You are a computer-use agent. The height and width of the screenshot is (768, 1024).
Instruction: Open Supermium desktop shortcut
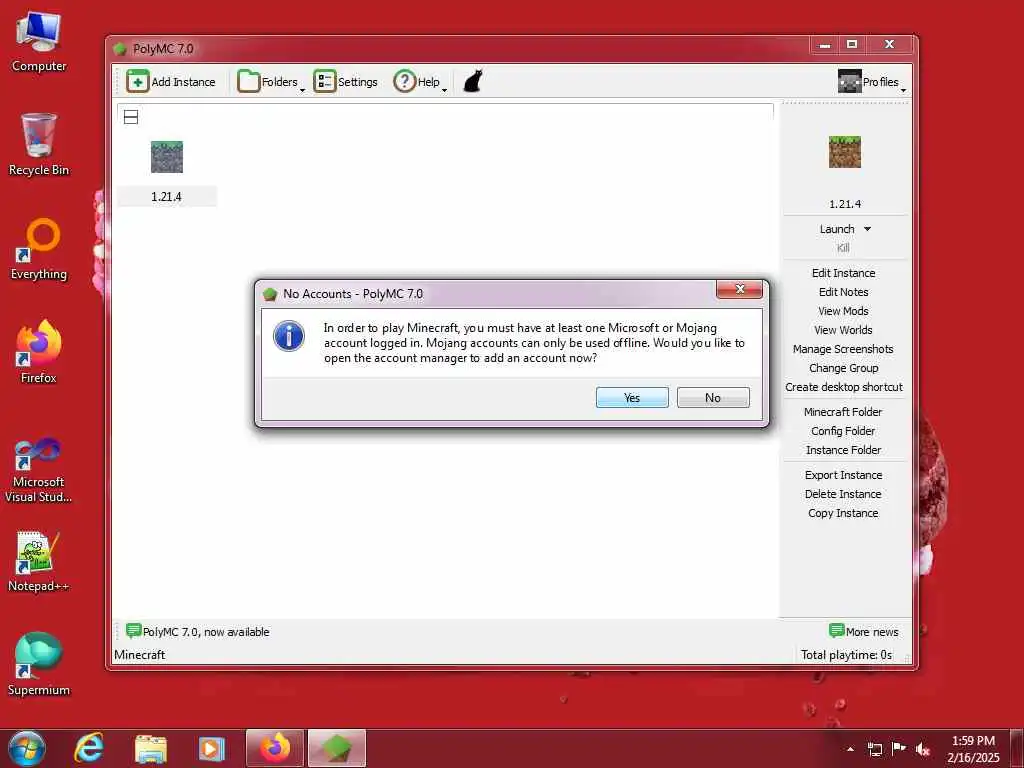point(39,665)
